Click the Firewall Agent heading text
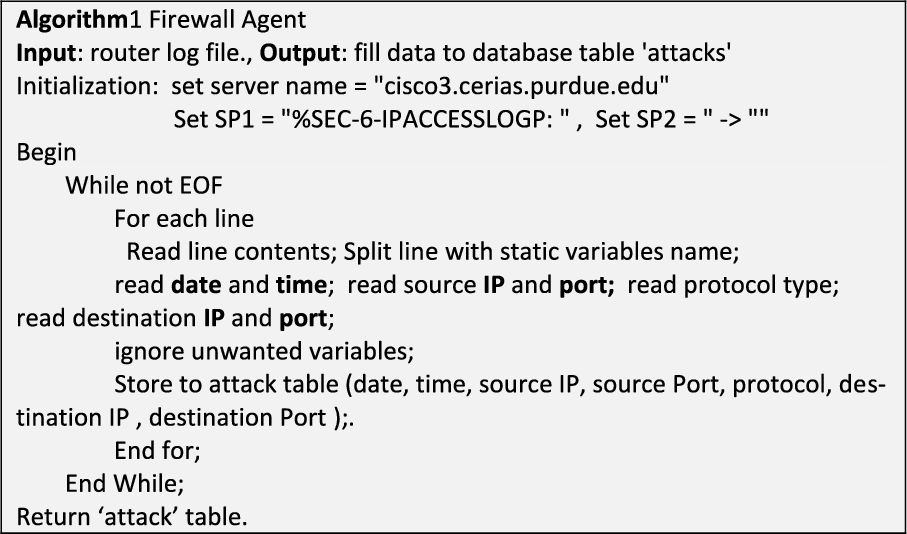This screenshot has height=534, width=907. [227, 20]
